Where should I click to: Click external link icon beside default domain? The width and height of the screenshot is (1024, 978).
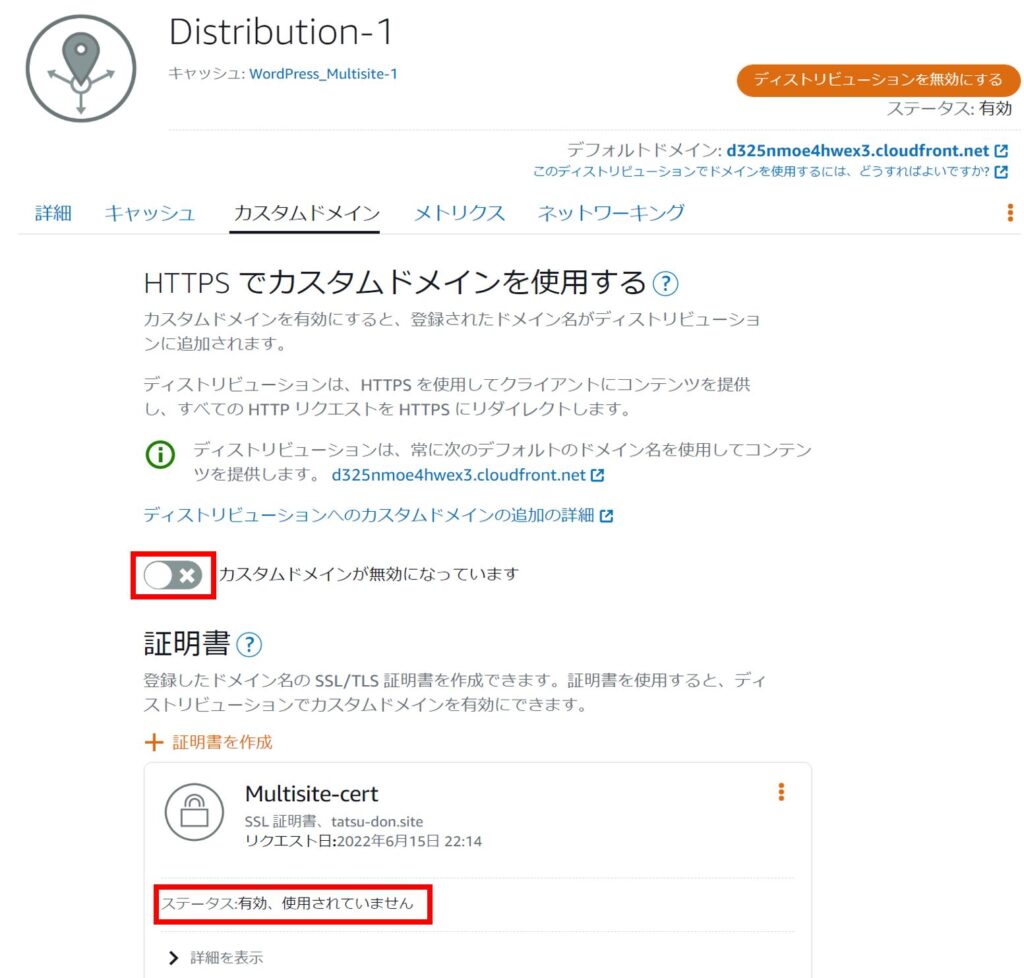[1001, 151]
